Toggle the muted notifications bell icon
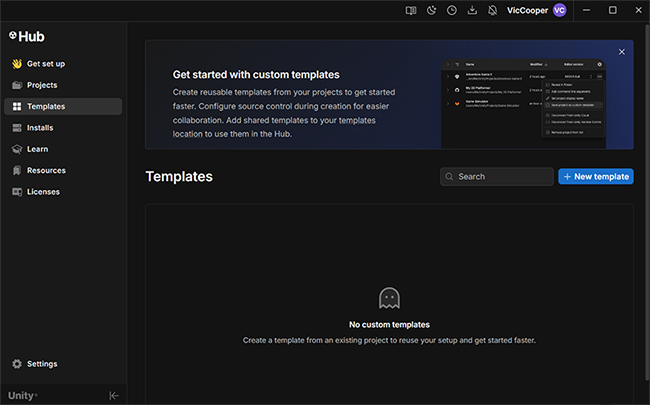This screenshot has width=650, height=405. (492, 10)
